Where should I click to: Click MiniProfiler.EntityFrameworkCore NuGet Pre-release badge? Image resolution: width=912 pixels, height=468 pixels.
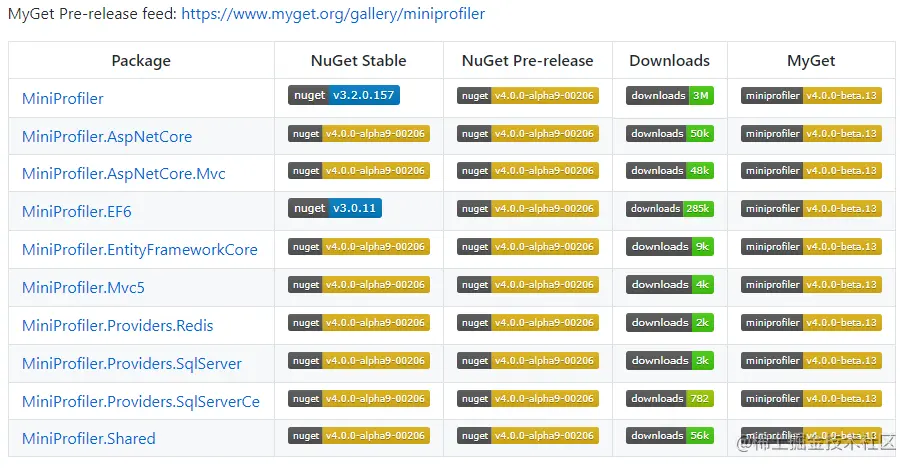tap(528, 246)
